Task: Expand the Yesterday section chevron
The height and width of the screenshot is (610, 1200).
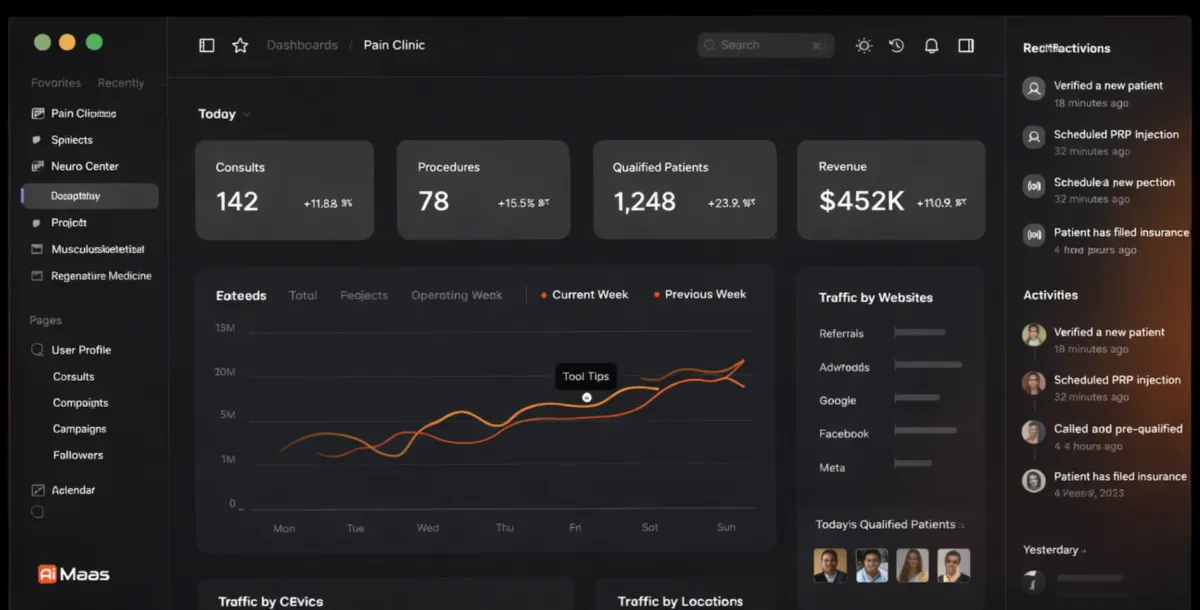Action: click(1083, 551)
